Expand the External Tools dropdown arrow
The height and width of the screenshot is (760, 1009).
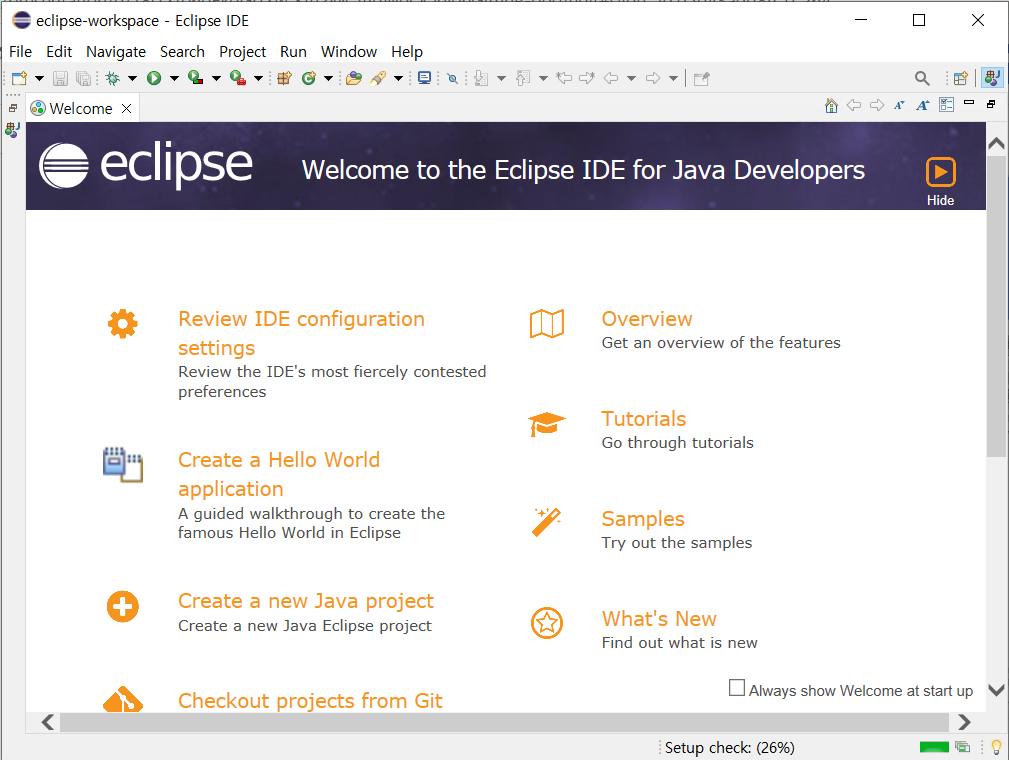258,79
